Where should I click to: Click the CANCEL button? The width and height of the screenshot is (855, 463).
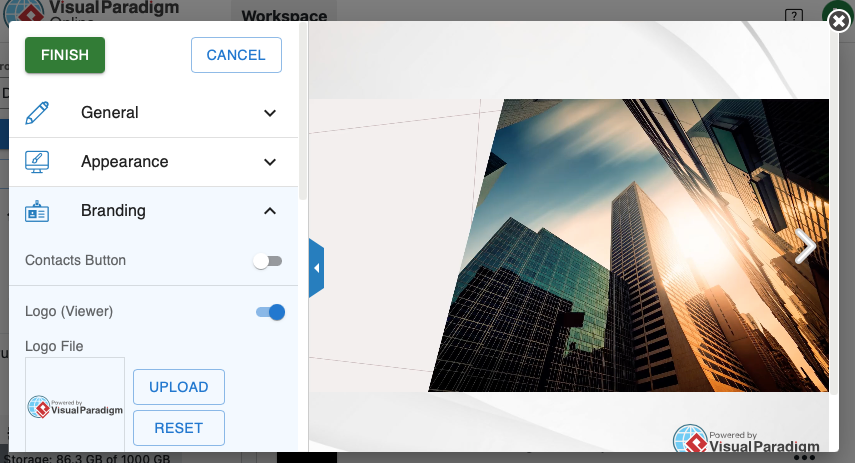coord(236,55)
